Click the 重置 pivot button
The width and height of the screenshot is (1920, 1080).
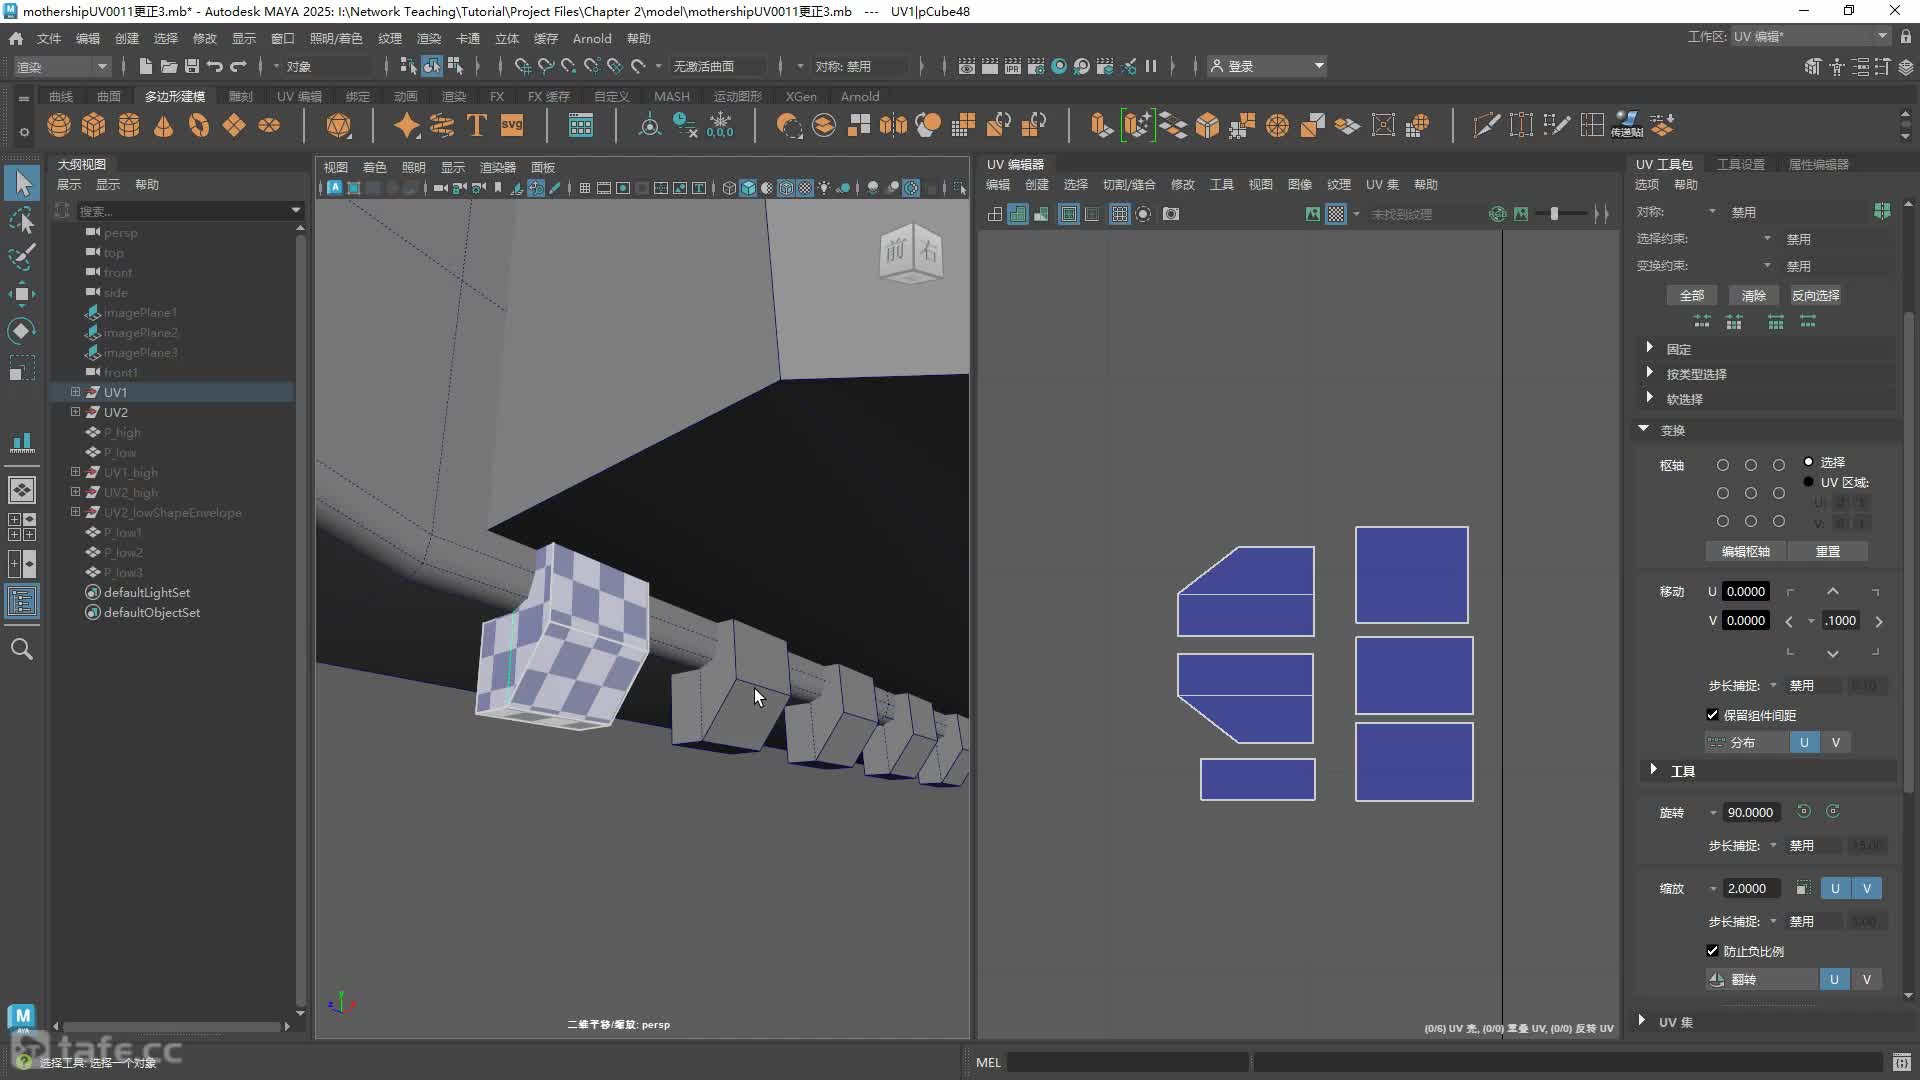[x=1828, y=551]
